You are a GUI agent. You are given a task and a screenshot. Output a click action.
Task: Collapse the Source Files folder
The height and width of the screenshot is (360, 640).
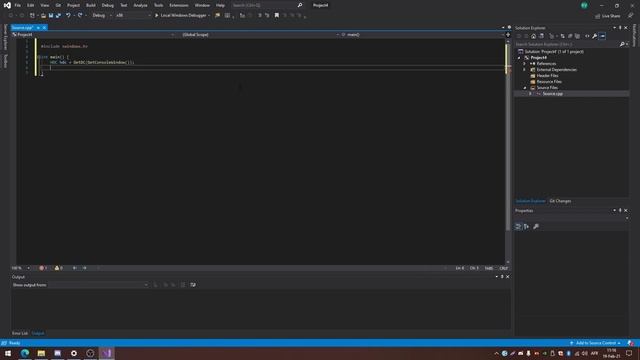(x=525, y=88)
